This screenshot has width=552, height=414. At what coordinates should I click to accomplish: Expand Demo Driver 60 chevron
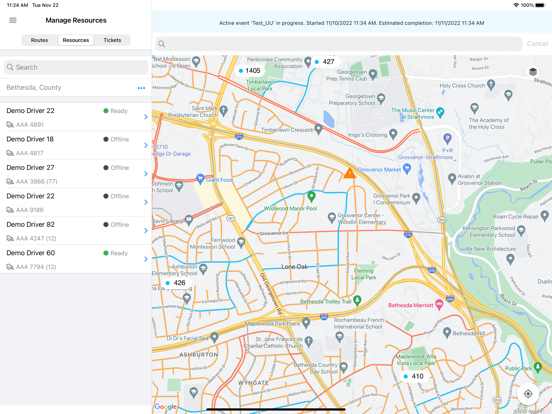pos(146,259)
